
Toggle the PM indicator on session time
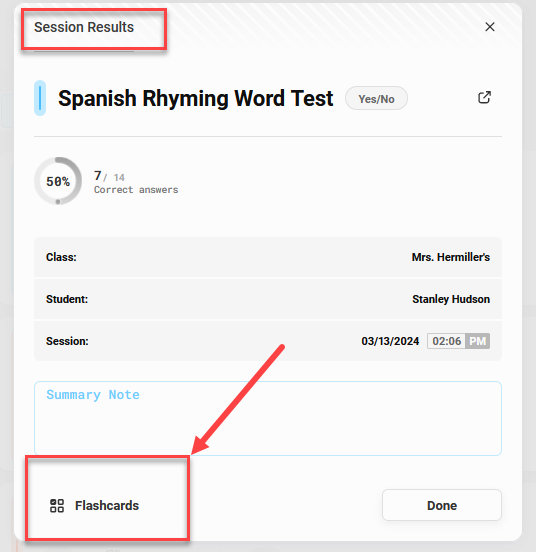[477, 341]
